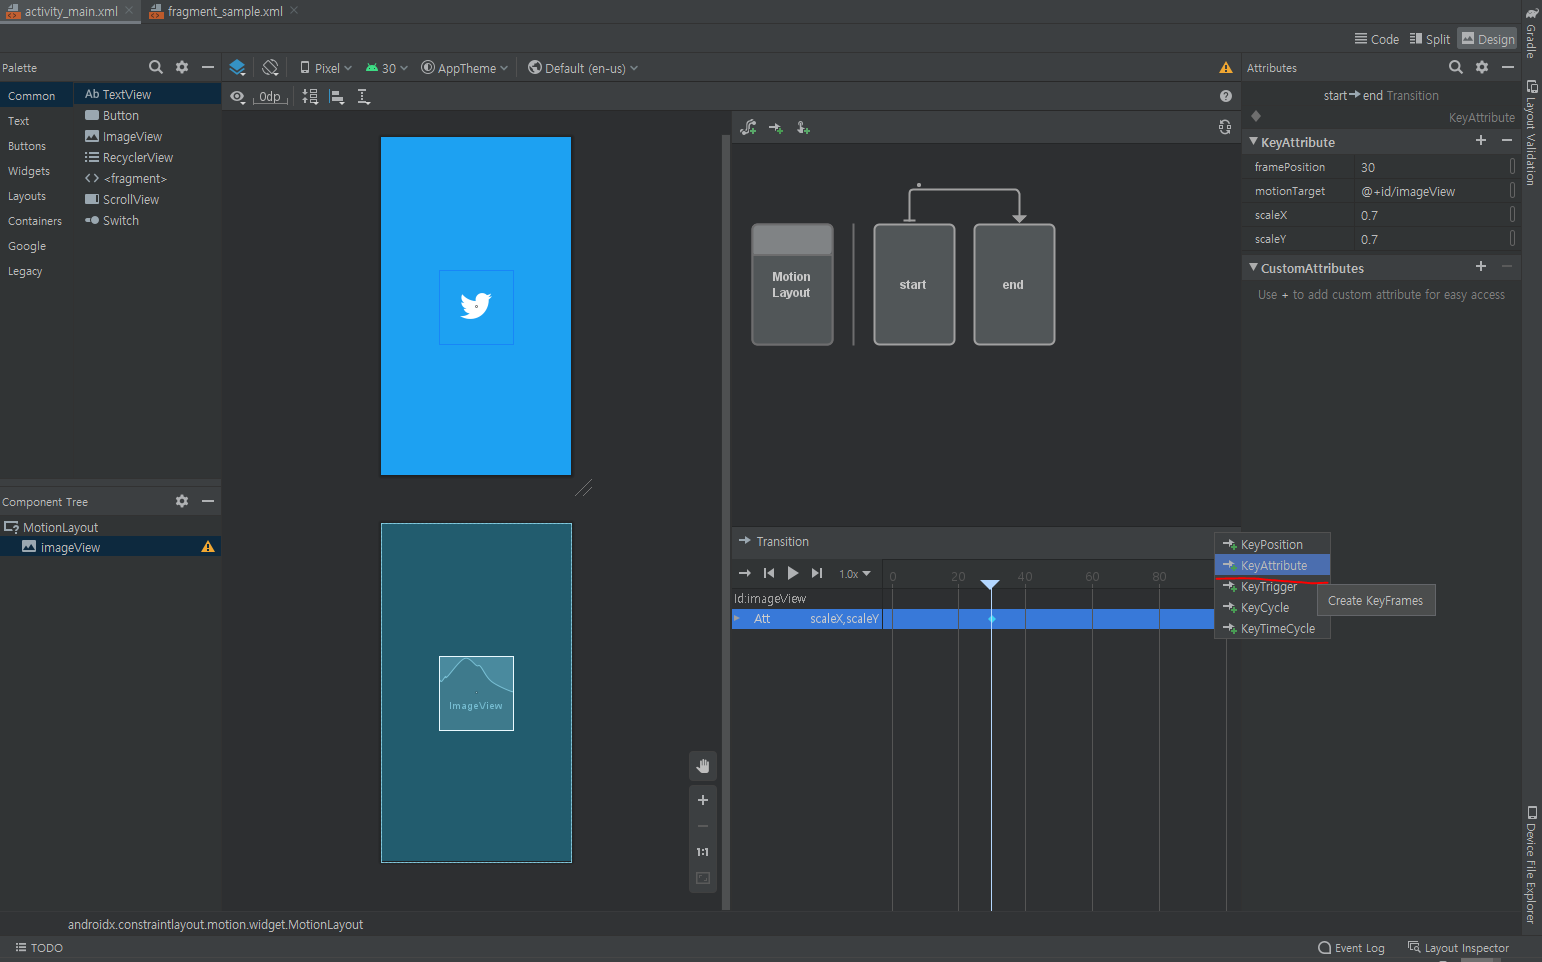Pick Button from the palette
The image size is (1542, 962).
(148, 115)
